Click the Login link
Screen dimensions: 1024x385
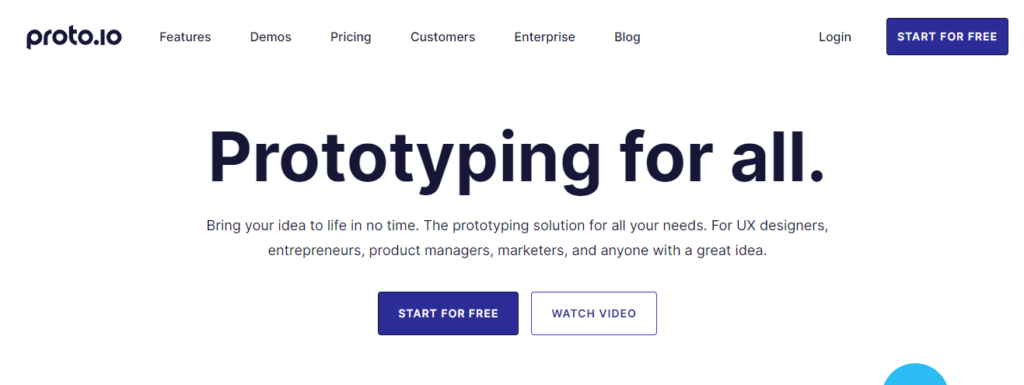point(835,37)
